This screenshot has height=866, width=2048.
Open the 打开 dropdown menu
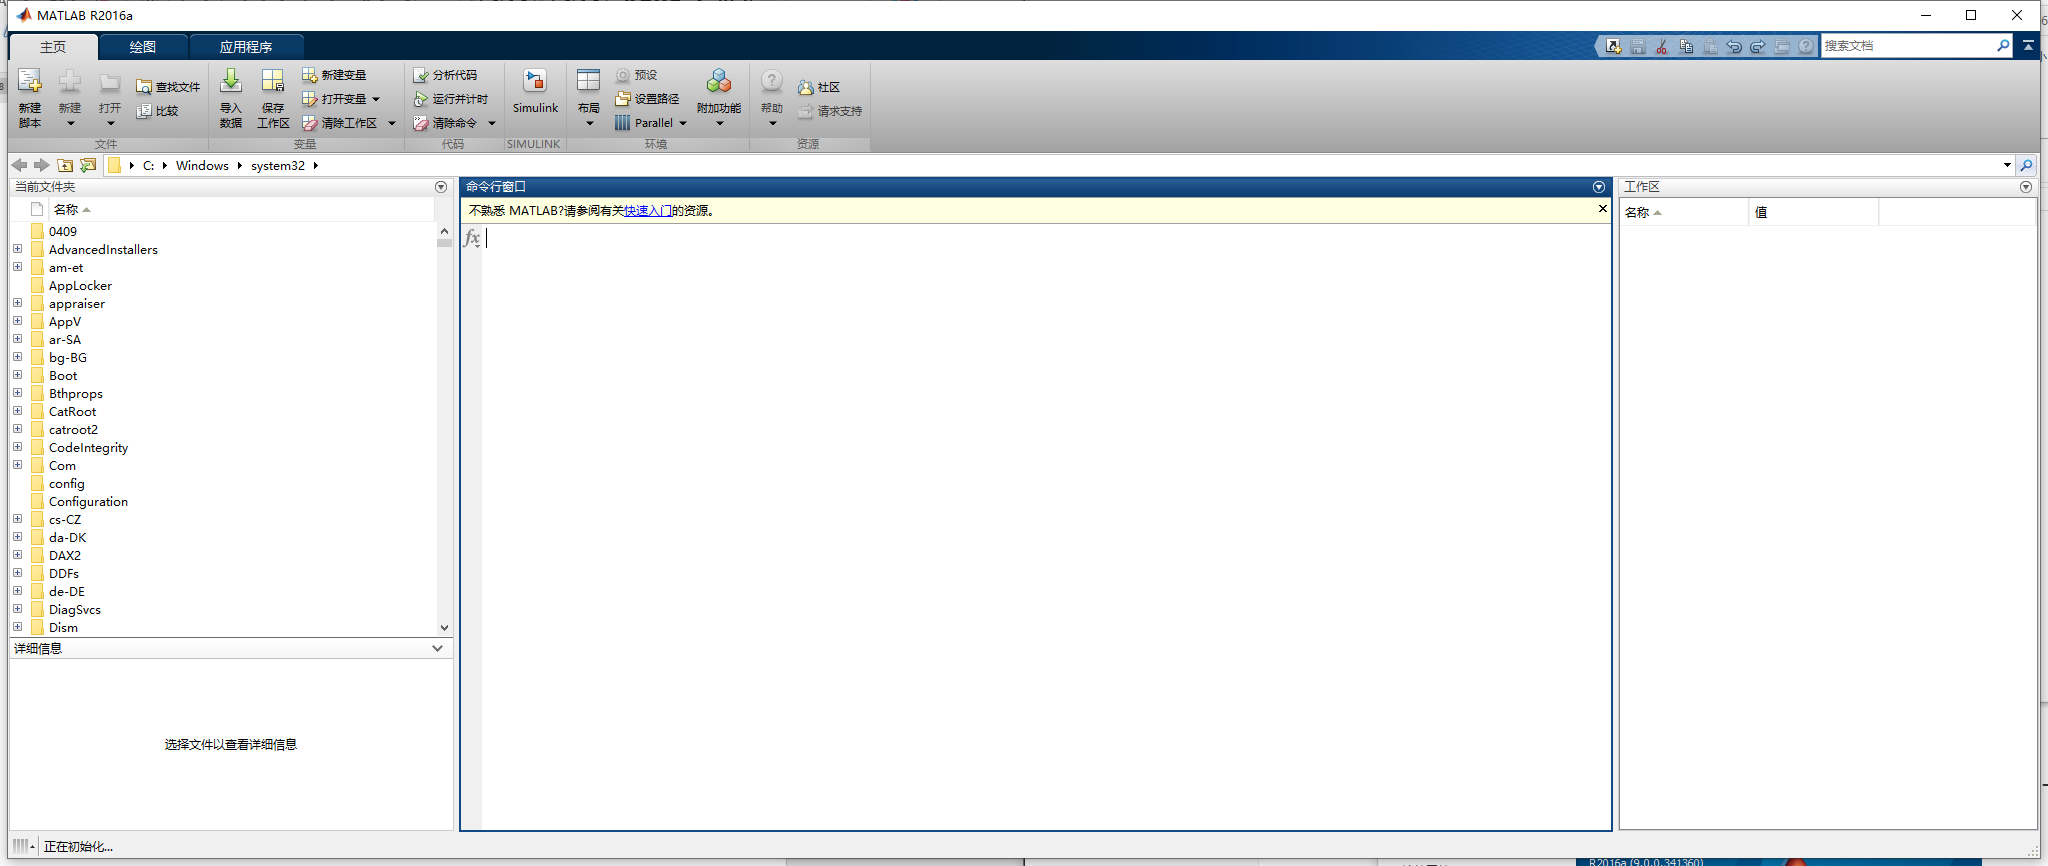point(110,98)
